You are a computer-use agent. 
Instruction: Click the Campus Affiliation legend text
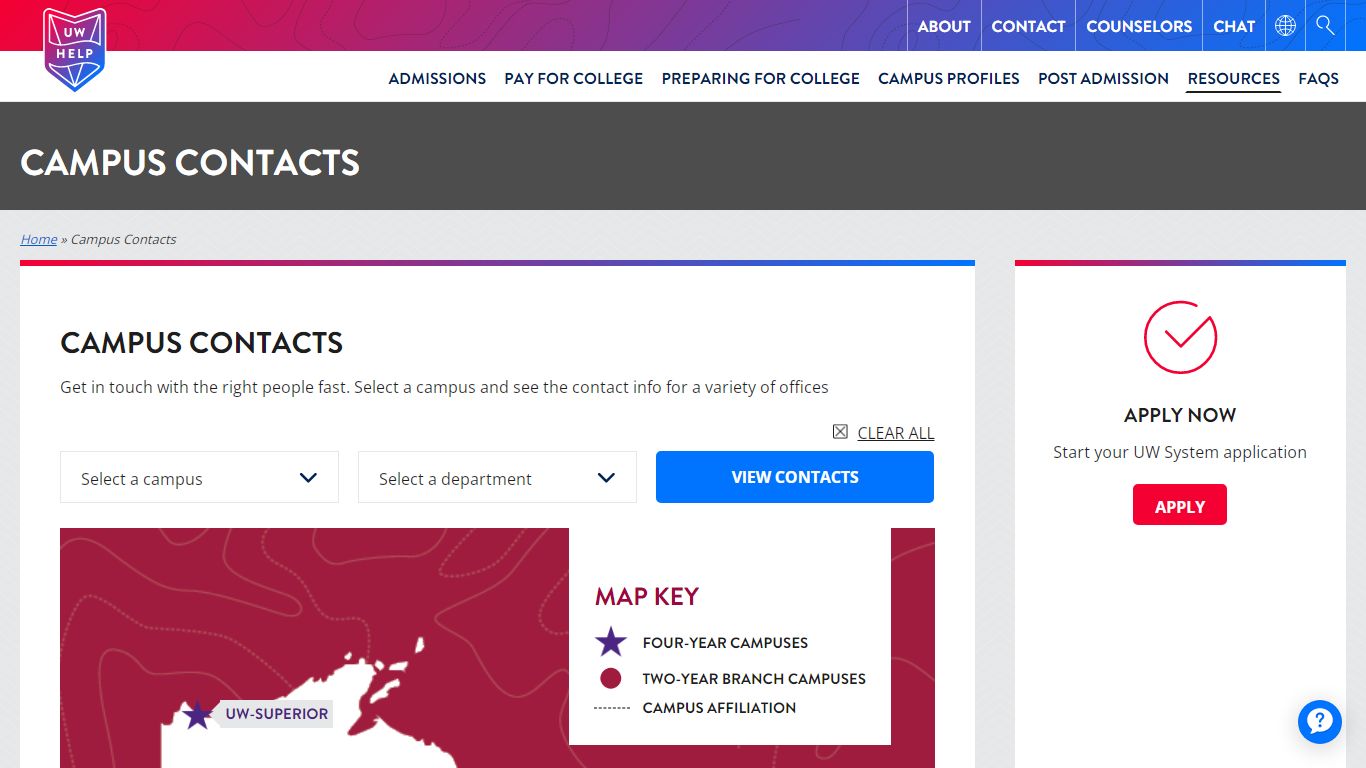(x=719, y=708)
